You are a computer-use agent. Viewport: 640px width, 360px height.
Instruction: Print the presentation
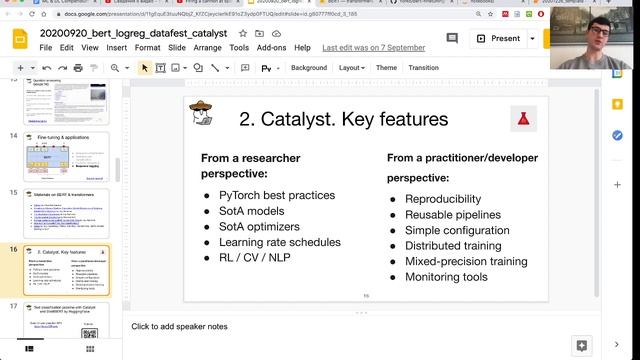point(78,68)
